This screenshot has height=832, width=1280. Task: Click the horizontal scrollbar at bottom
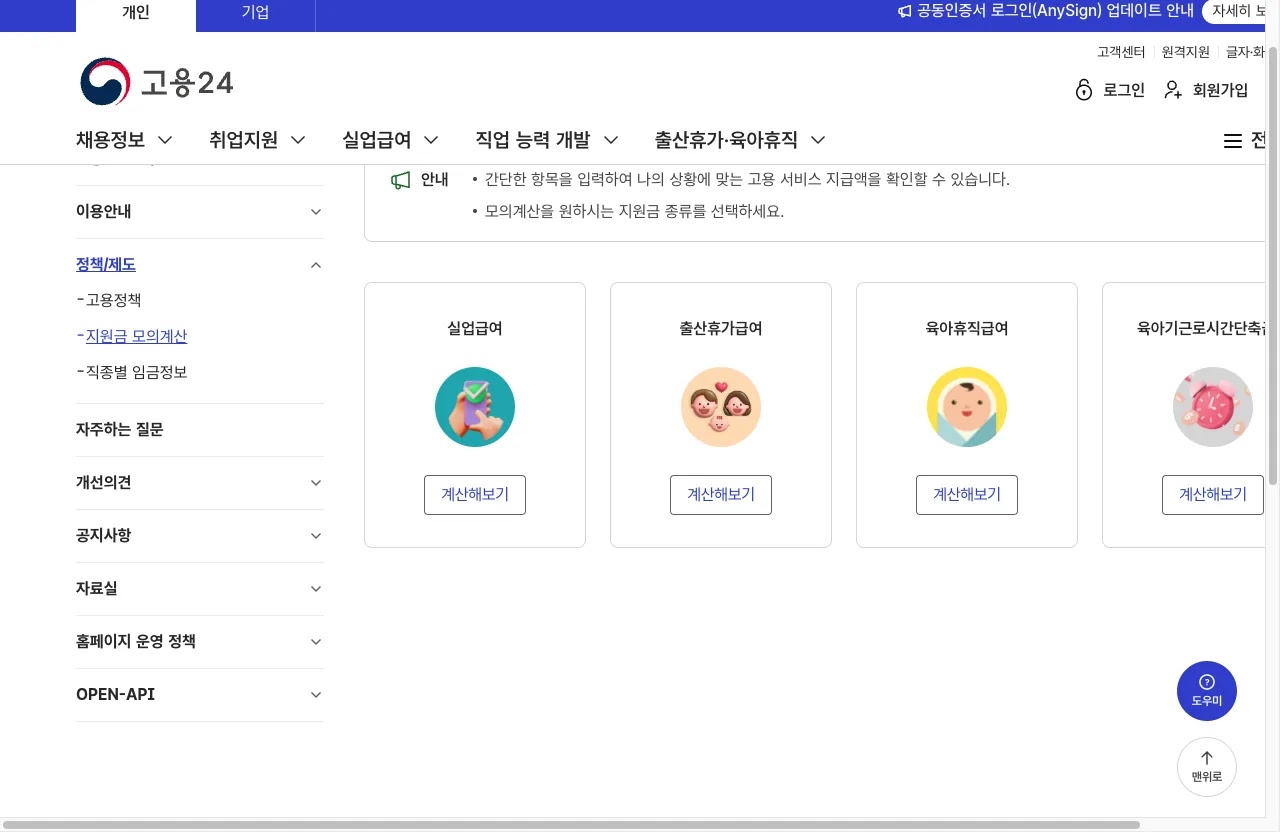[570, 825]
